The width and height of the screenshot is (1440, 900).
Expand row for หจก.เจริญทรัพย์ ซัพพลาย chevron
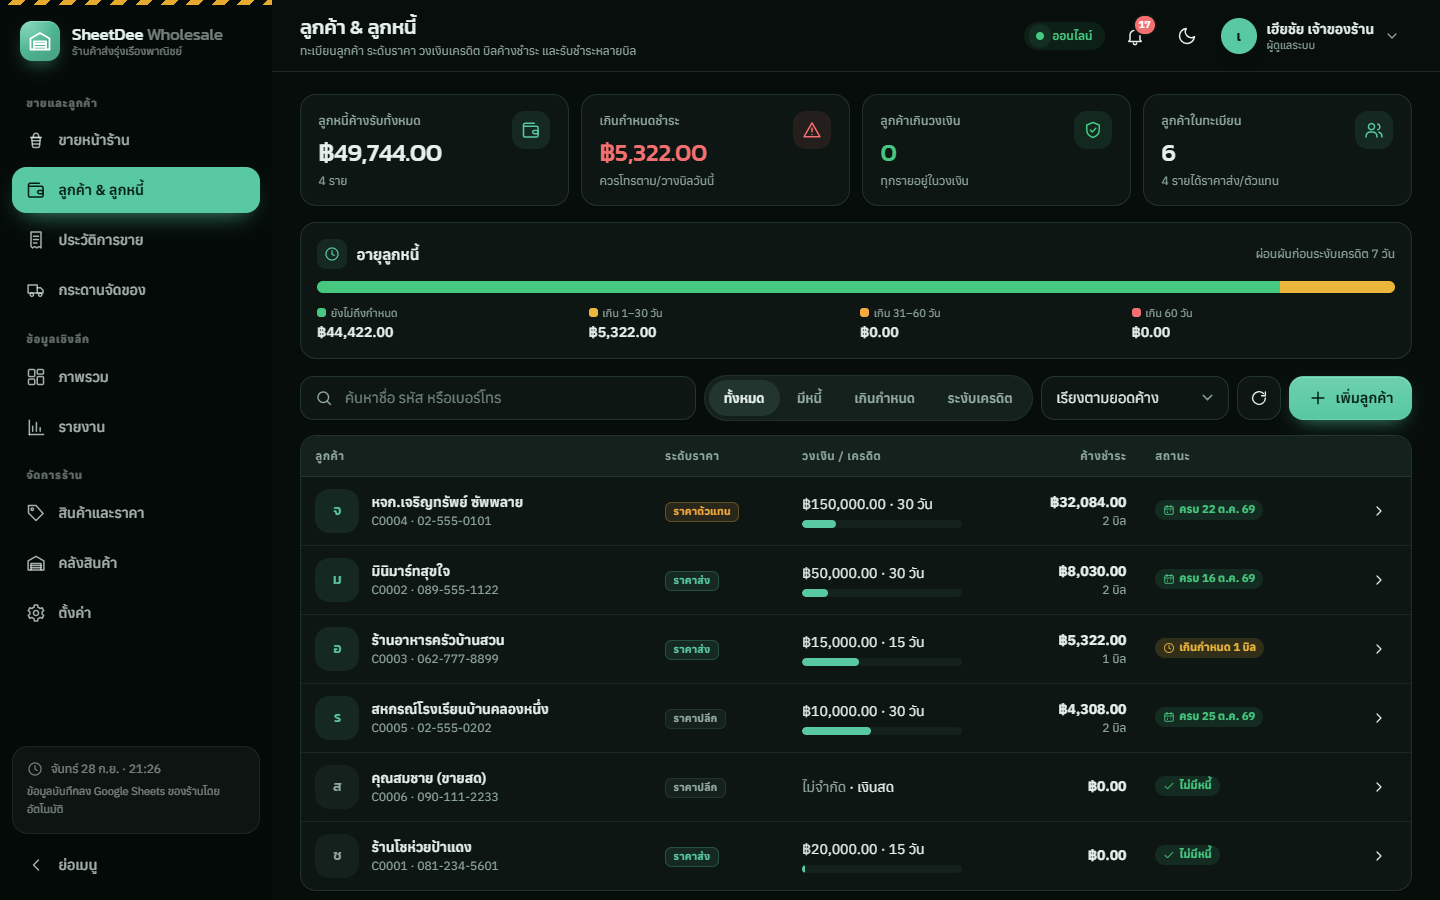(x=1379, y=511)
